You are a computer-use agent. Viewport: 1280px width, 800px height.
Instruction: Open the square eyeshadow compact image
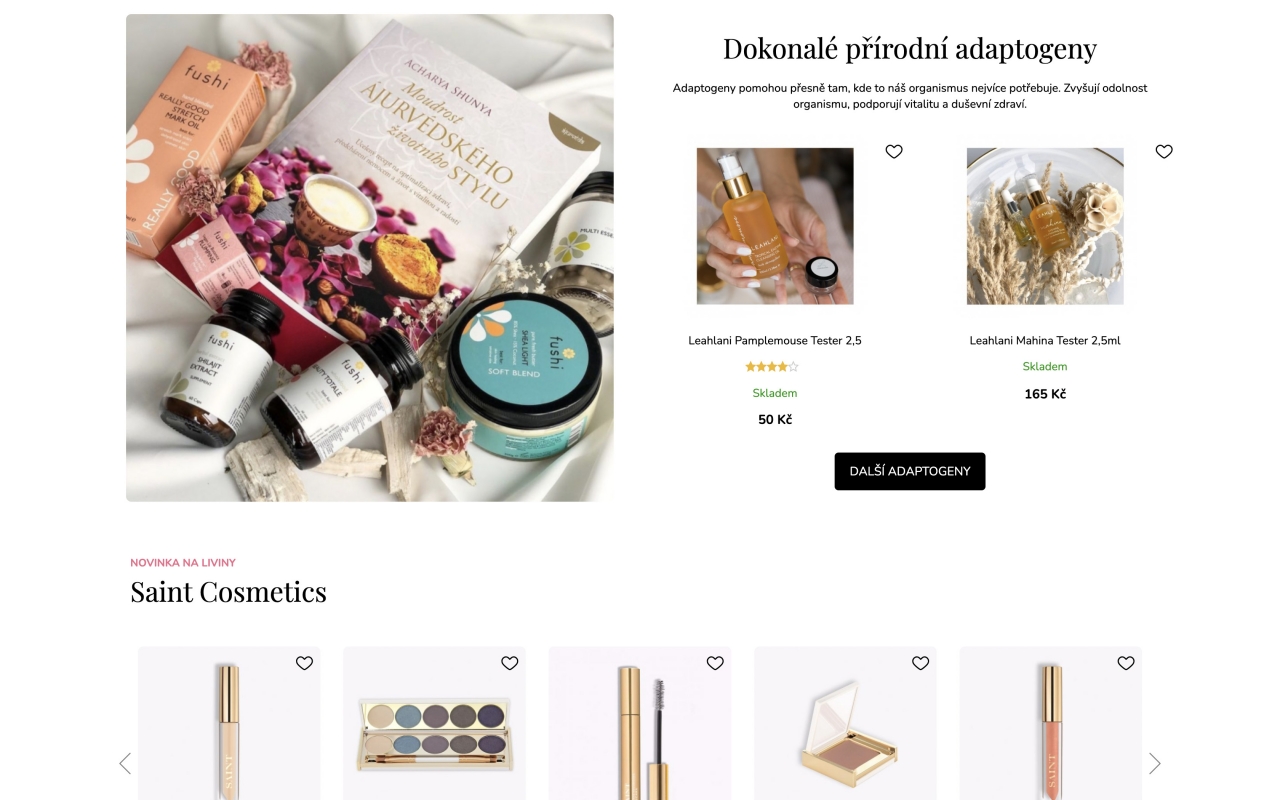(846, 725)
